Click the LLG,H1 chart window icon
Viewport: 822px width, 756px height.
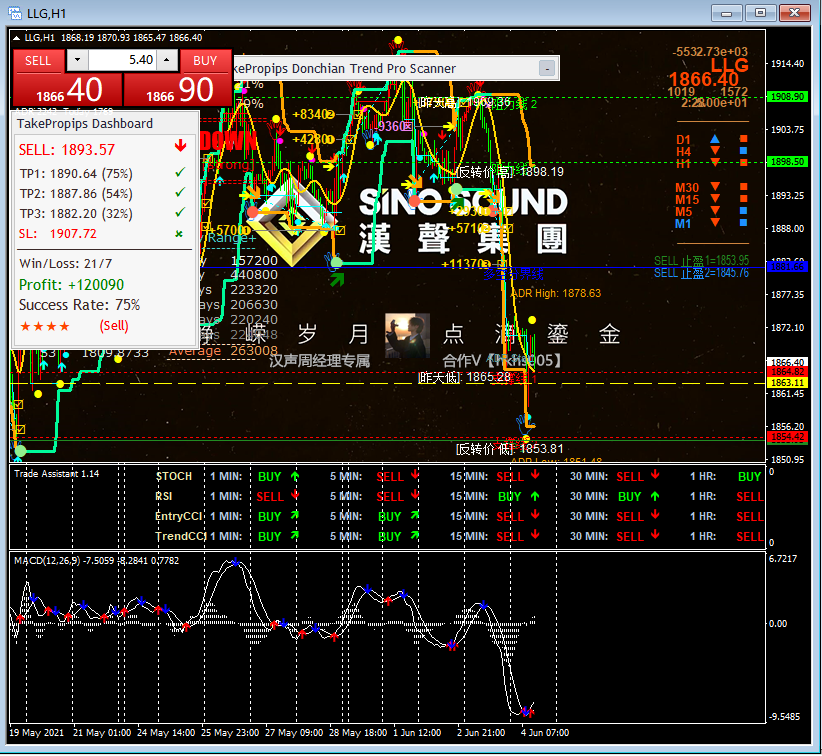(x=15, y=13)
